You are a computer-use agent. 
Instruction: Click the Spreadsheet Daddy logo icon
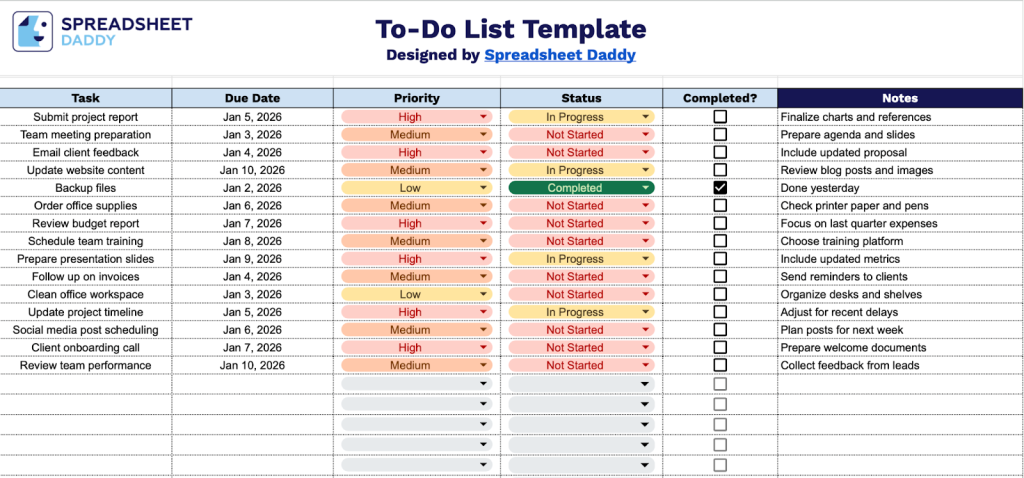point(34,32)
